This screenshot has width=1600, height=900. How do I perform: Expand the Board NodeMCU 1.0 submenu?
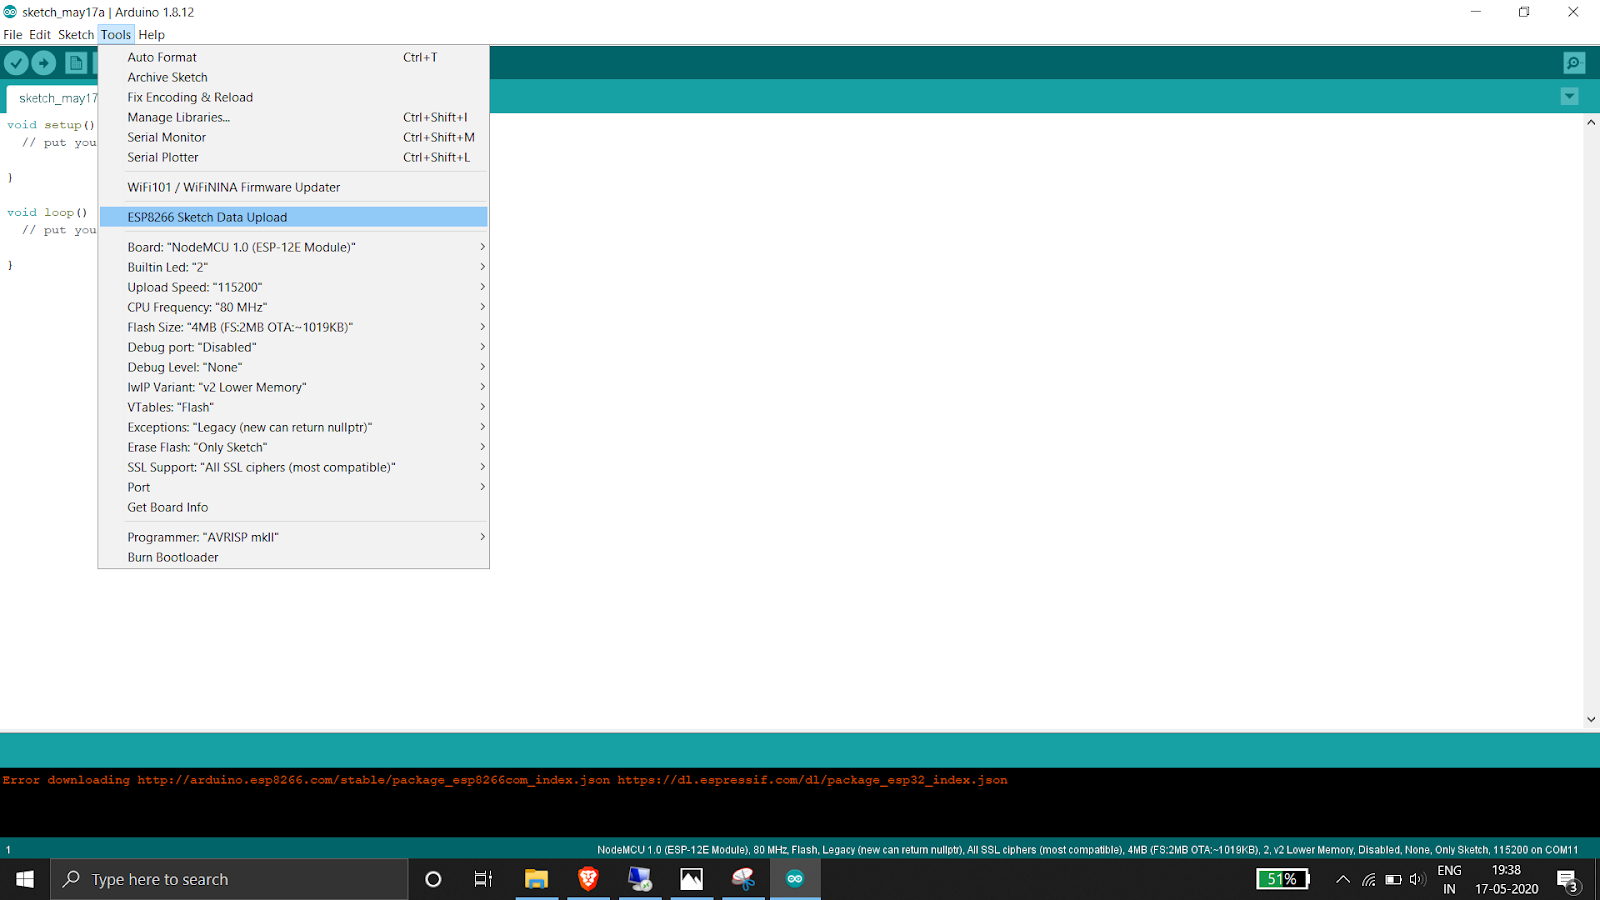tap(293, 247)
